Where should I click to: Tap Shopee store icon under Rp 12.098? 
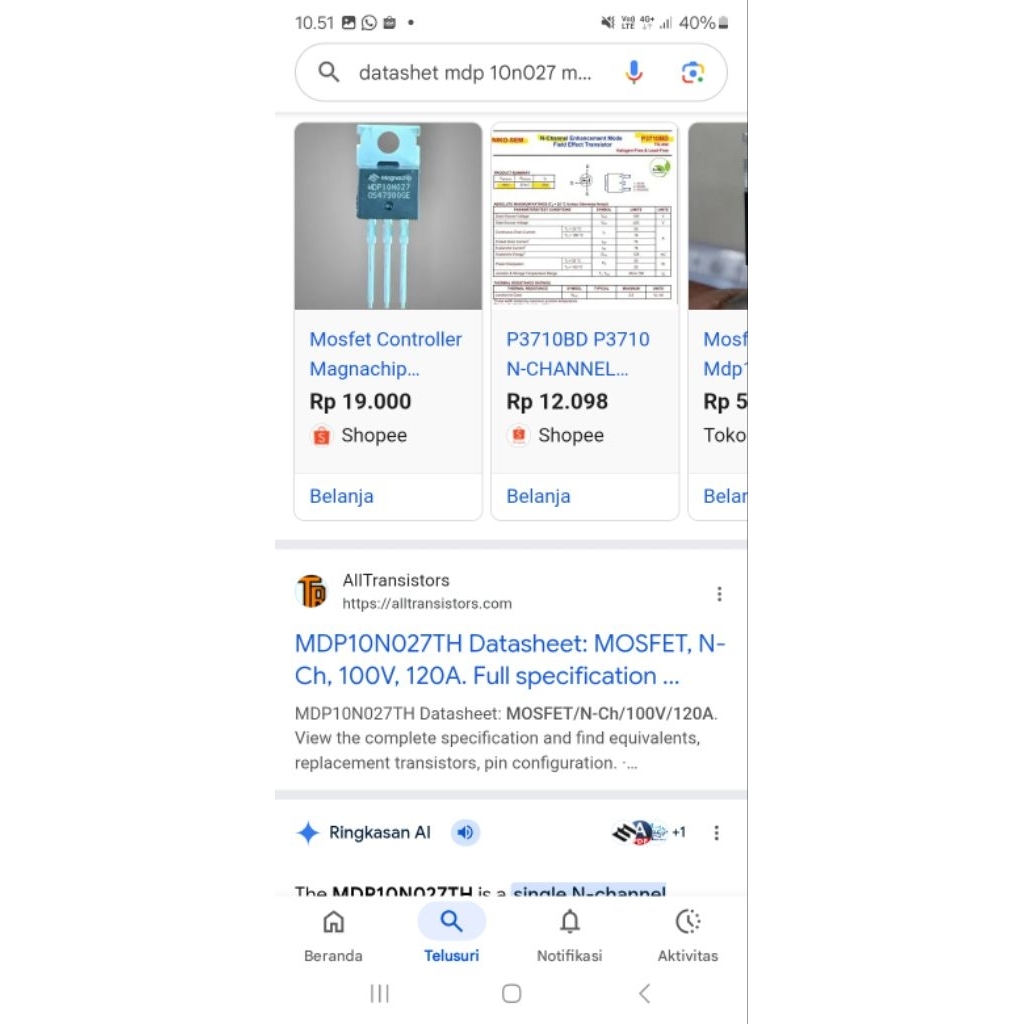[x=519, y=435]
